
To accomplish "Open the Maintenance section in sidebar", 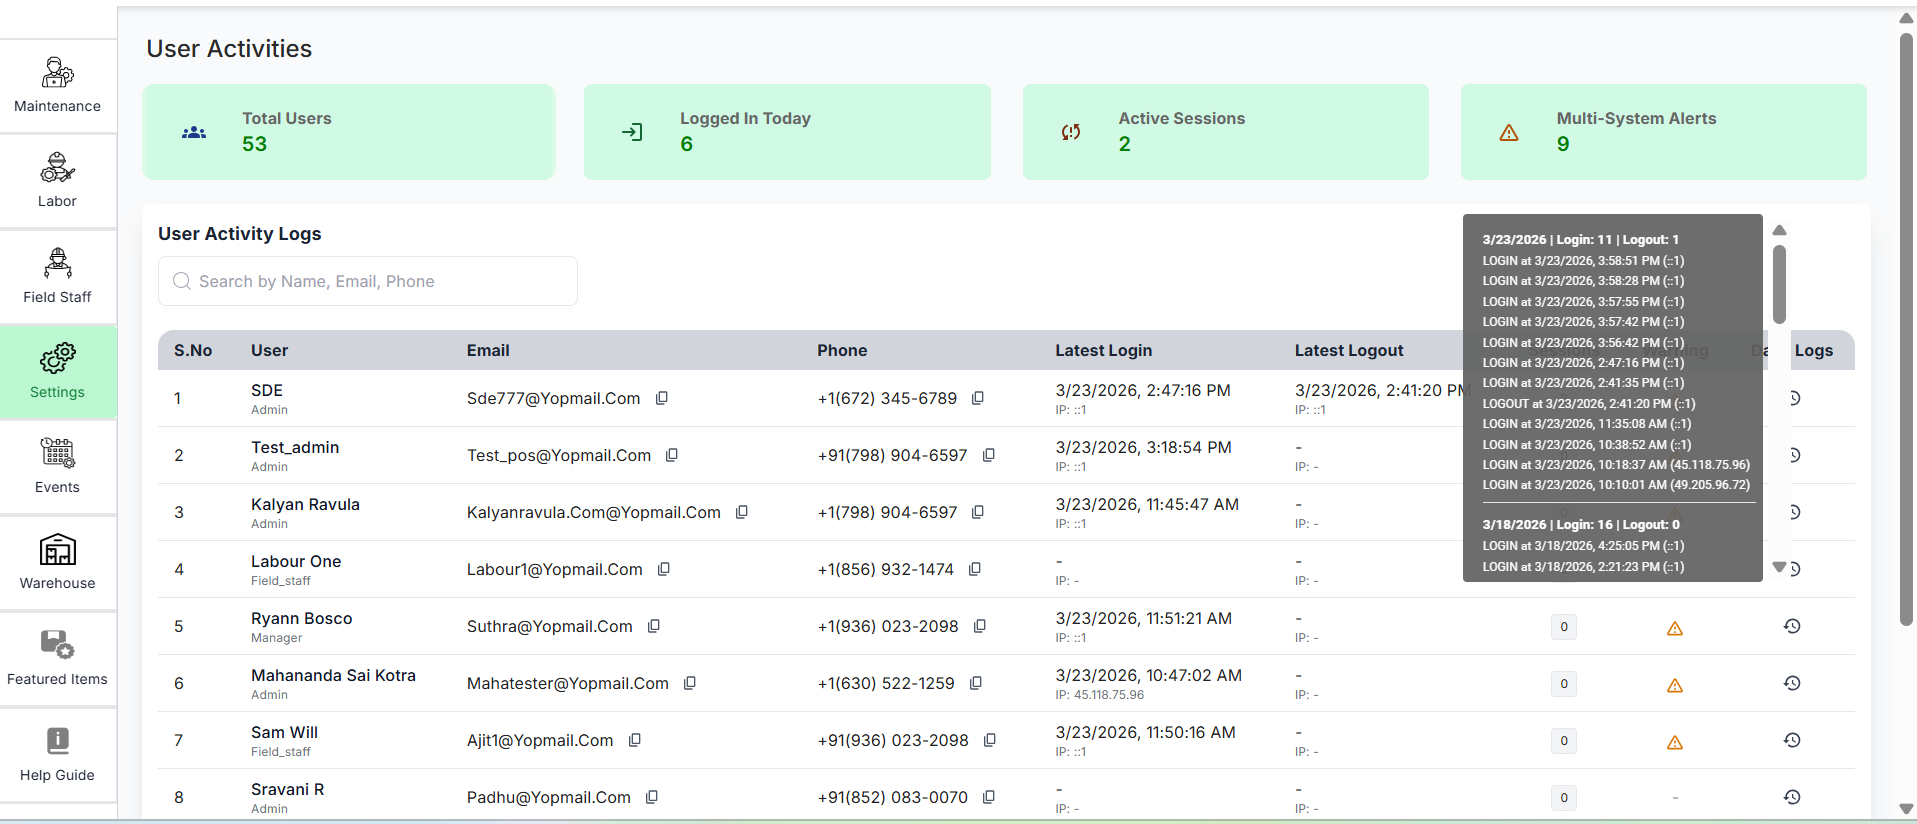I will pyautogui.click(x=58, y=86).
